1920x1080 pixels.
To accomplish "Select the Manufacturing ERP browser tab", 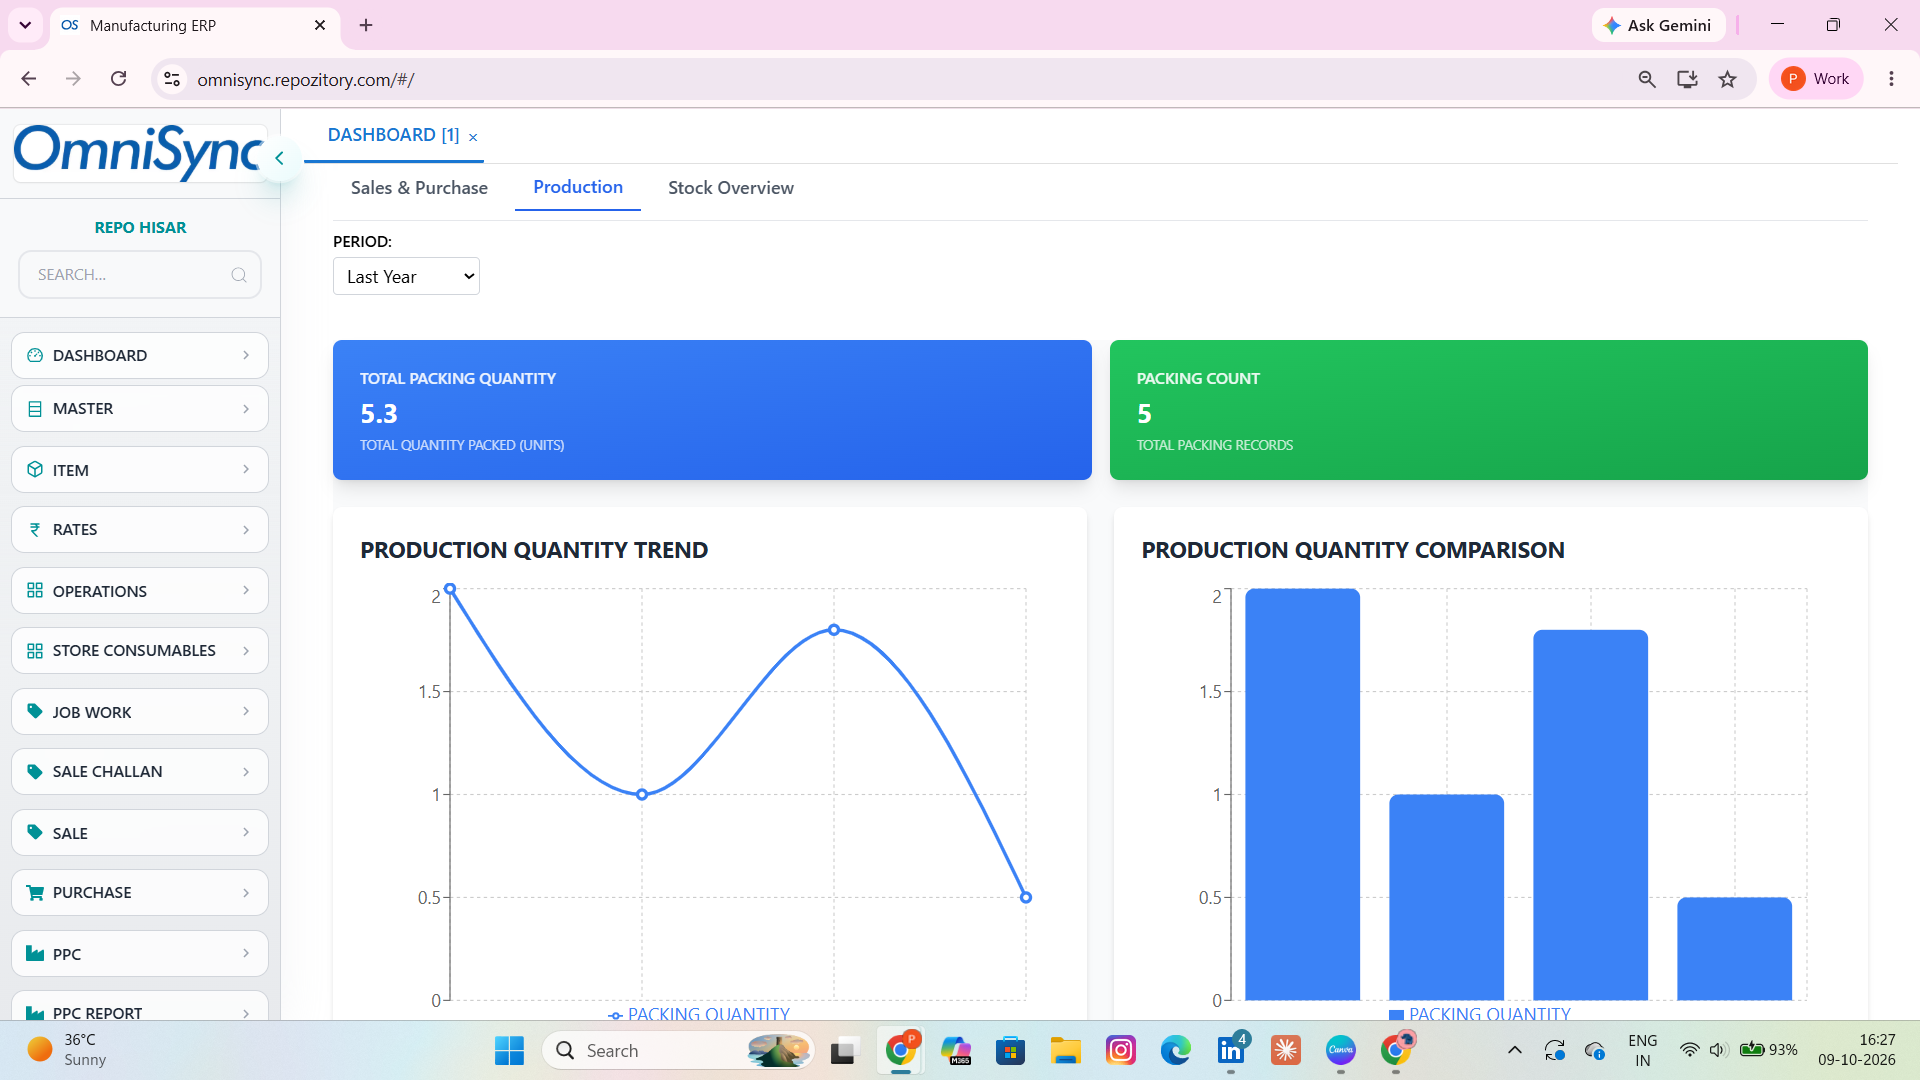I will pyautogui.click(x=195, y=25).
